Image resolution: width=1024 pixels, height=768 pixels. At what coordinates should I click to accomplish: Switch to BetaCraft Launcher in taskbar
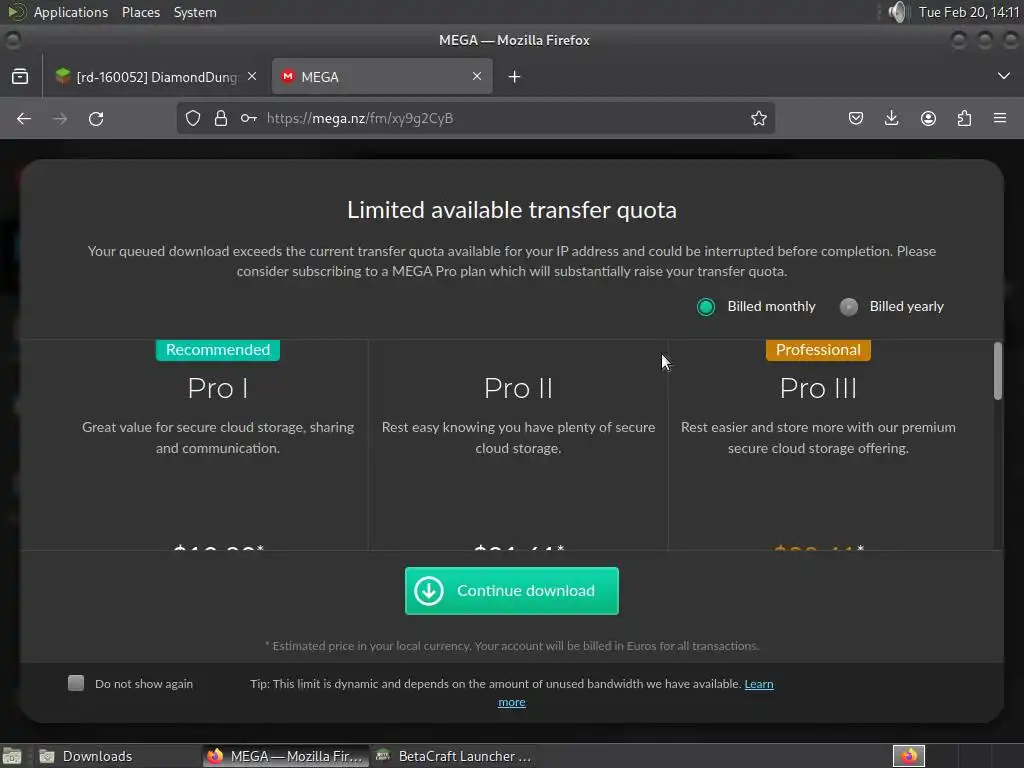456,756
